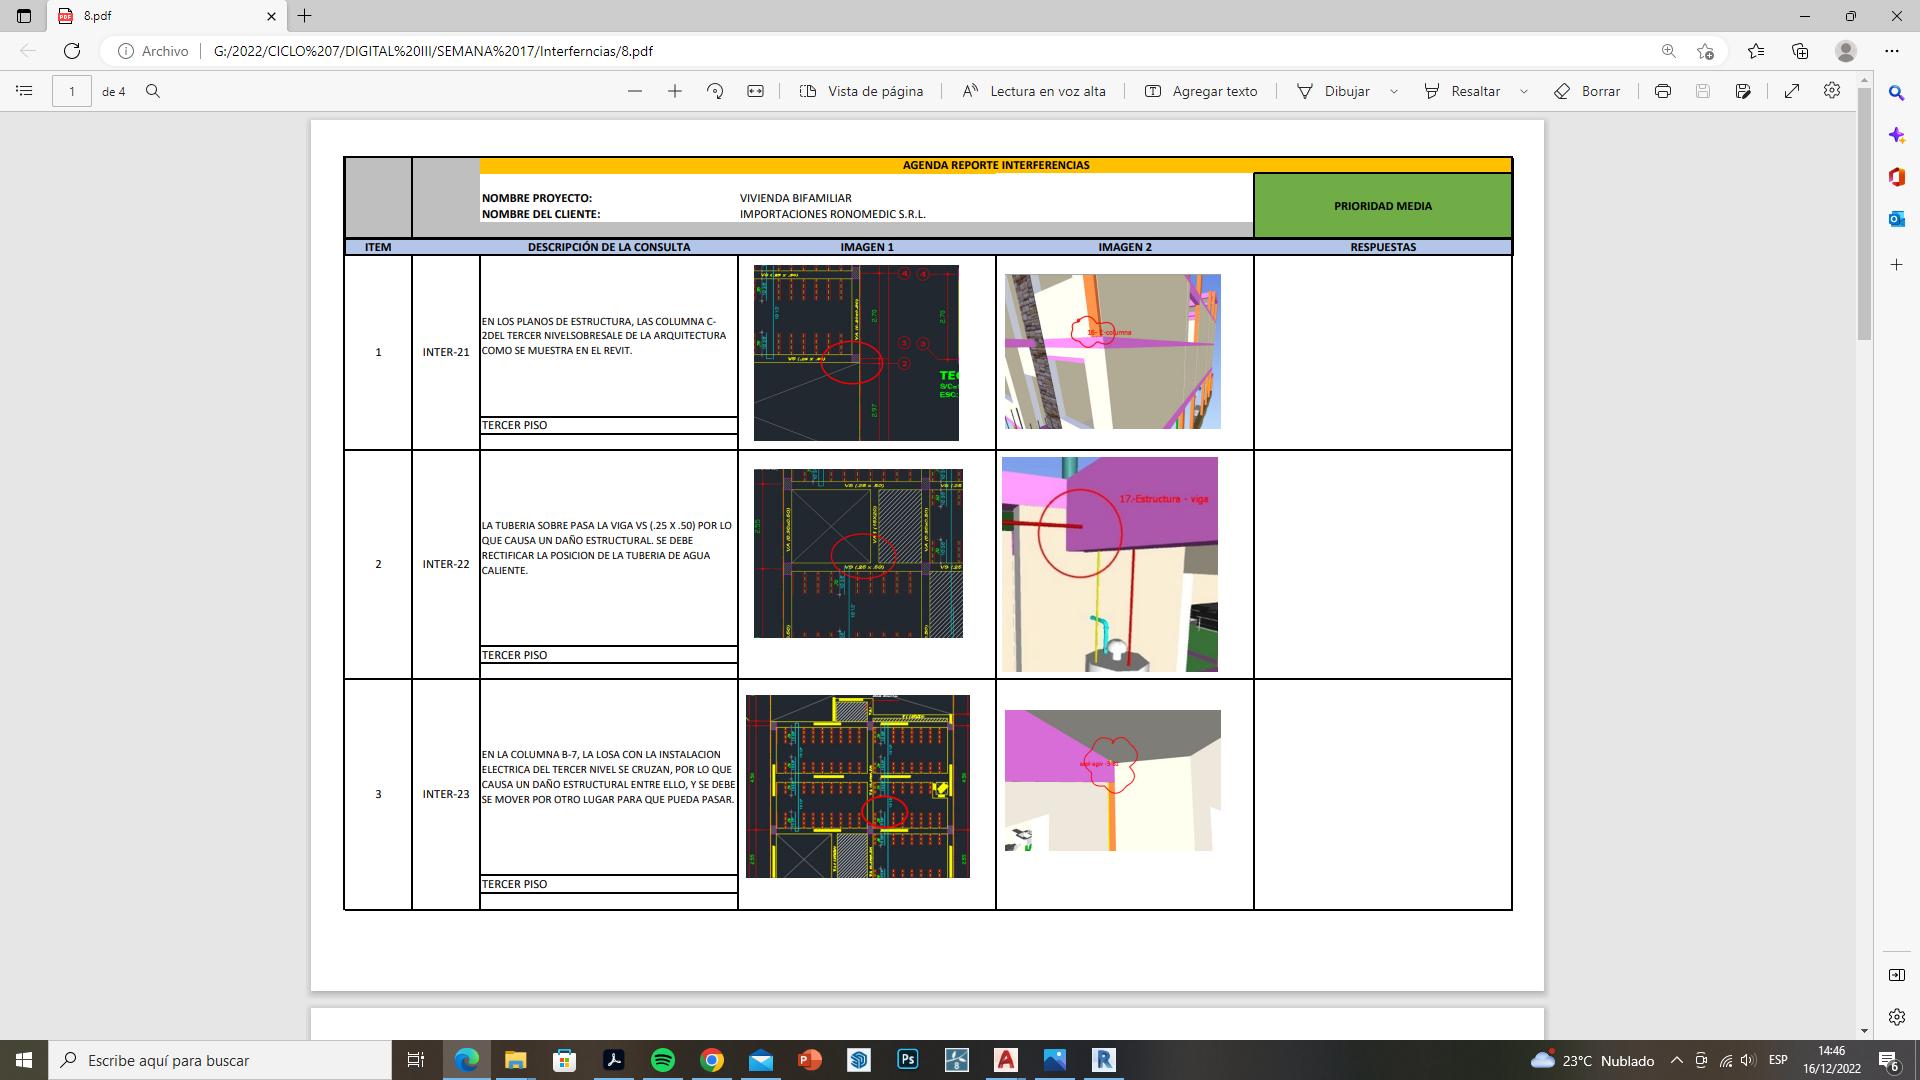The image size is (1920, 1080).
Task: Open the table of contents sidebar
Action: point(24,91)
